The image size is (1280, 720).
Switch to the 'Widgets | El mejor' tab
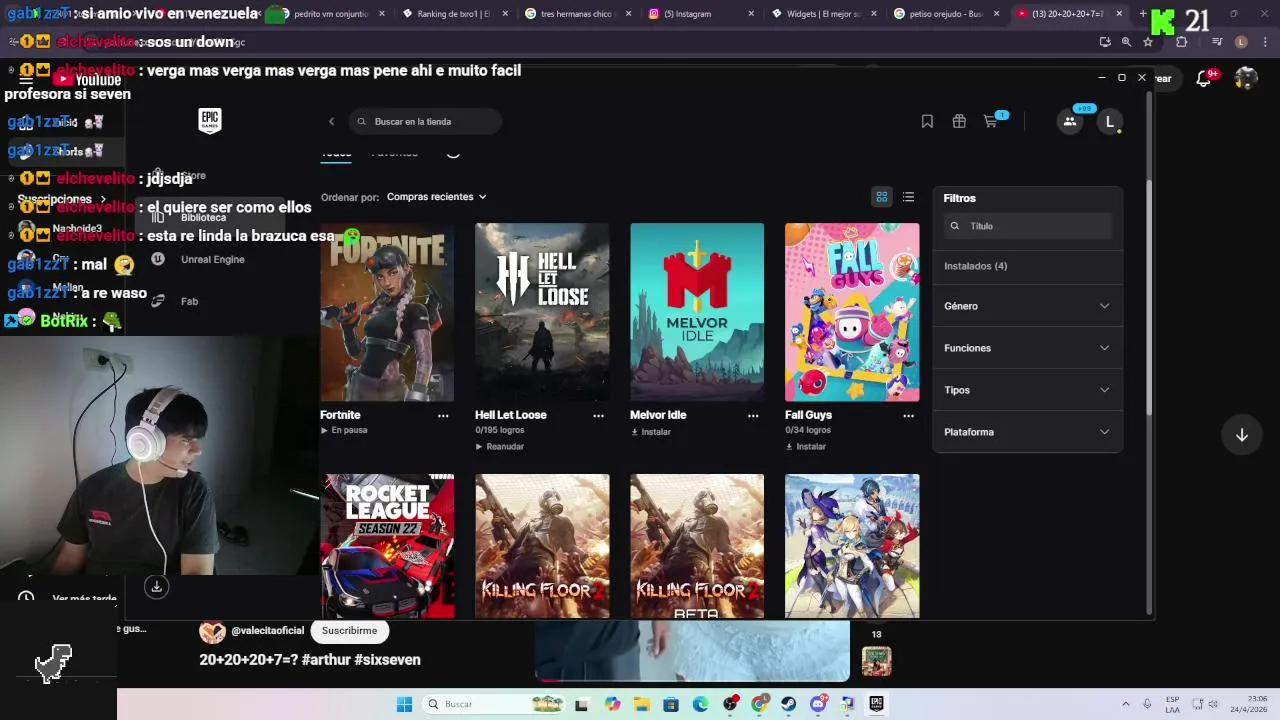(823, 14)
